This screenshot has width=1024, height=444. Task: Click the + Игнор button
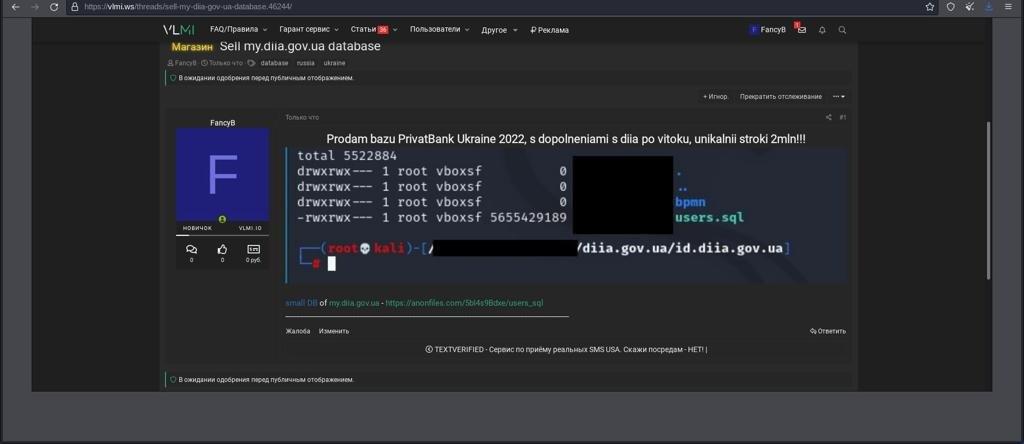(715, 97)
